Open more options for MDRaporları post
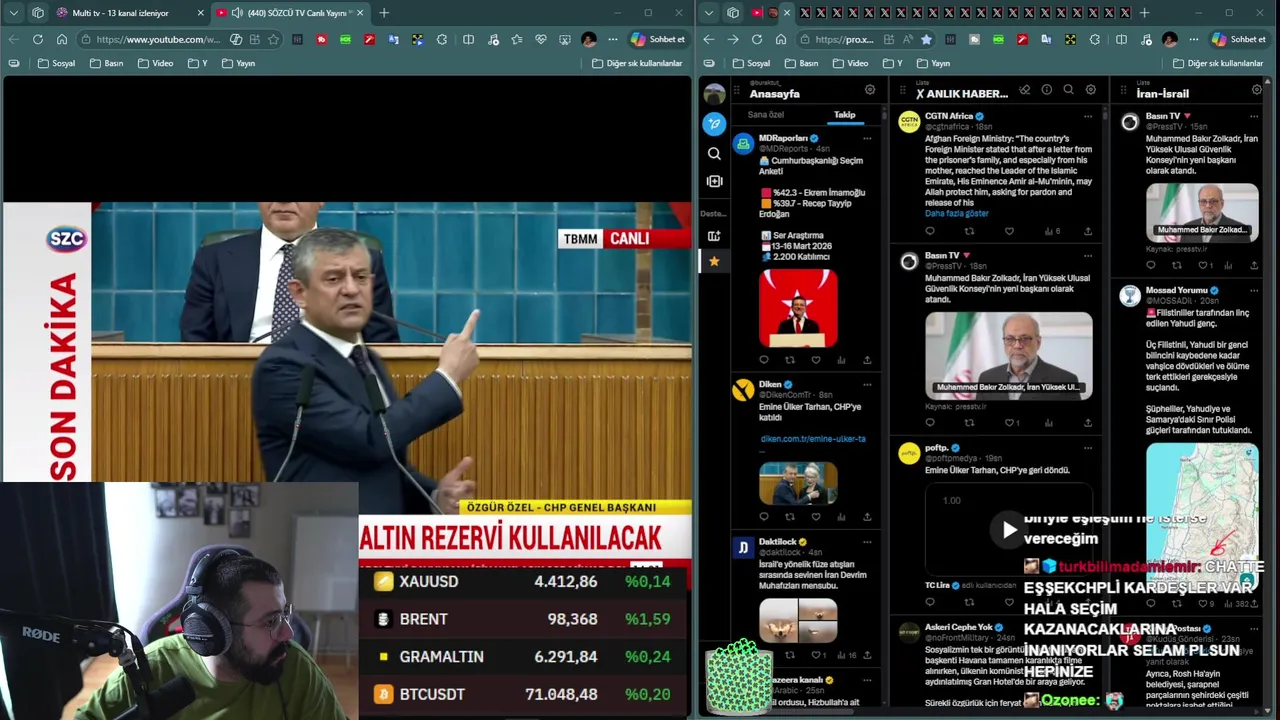Viewport: 1280px width, 720px height. coord(867,138)
